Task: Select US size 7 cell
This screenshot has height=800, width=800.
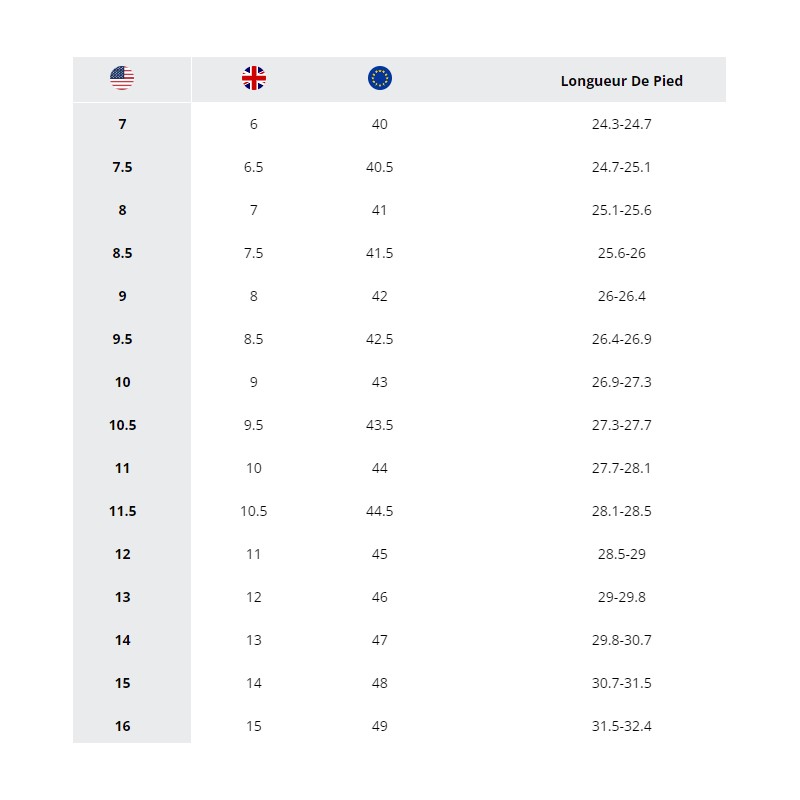Action: tap(122, 124)
